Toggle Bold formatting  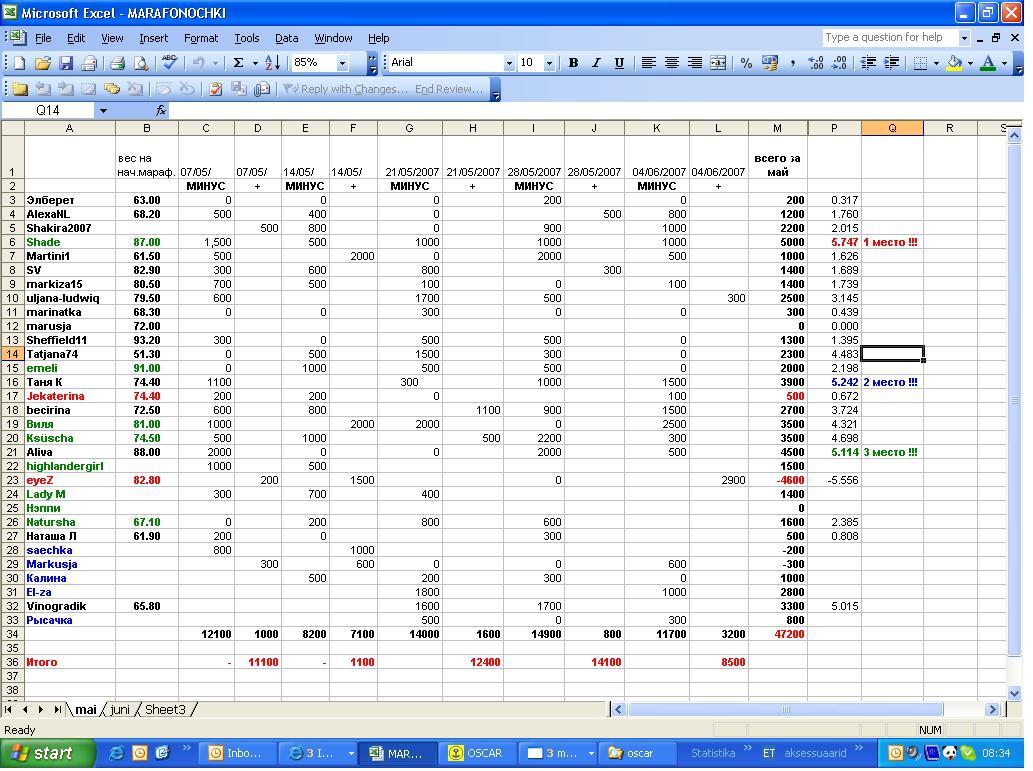point(573,63)
